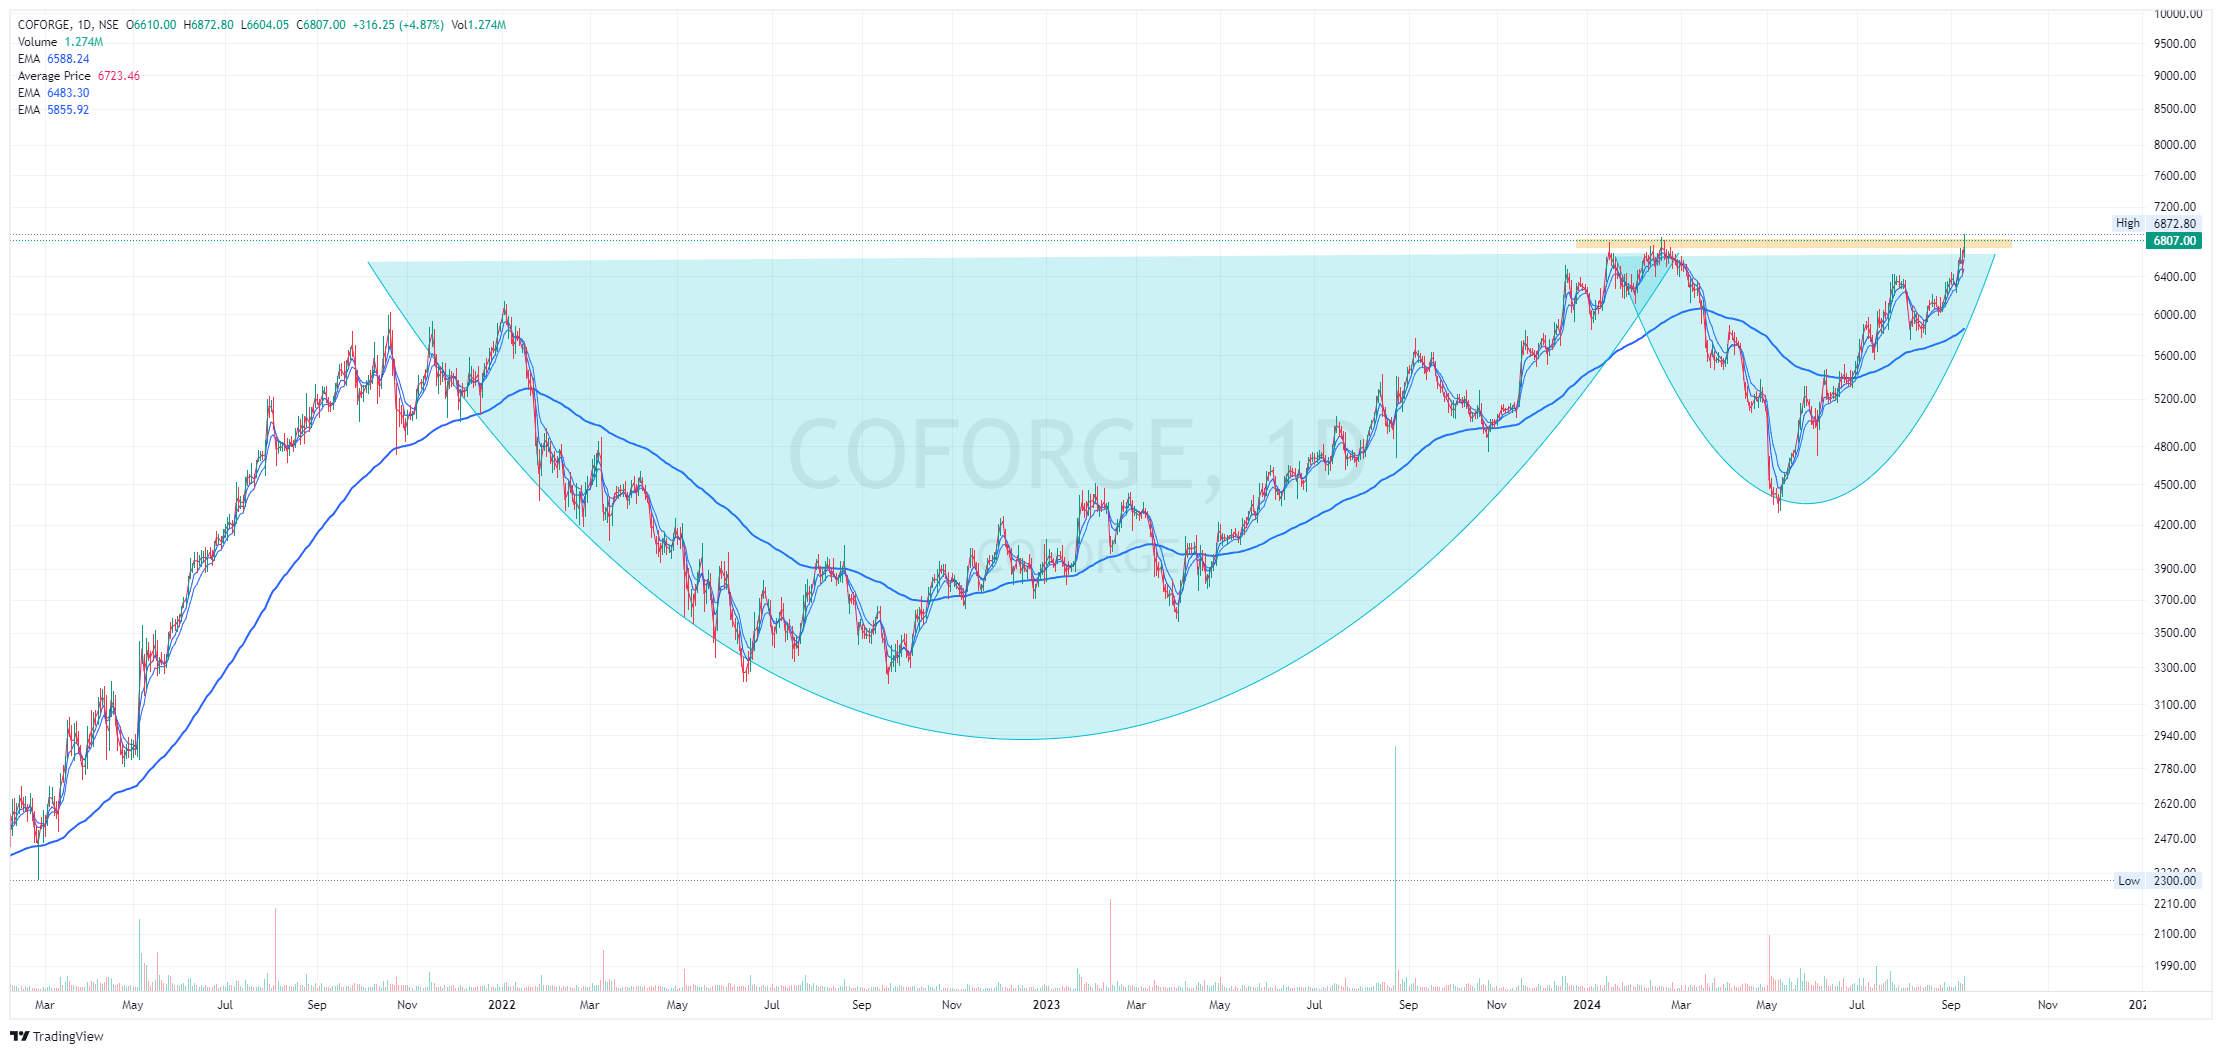Select the Average Price indicator legend
Viewport: 2222px width, 1054px height.
coord(52,75)
